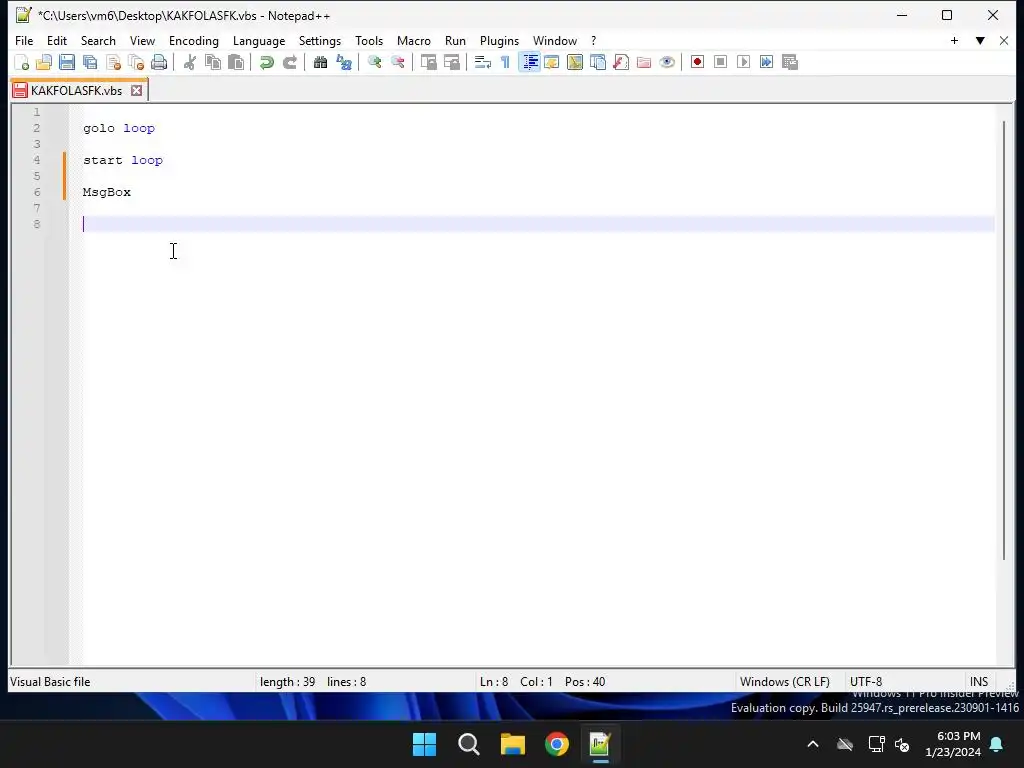Click the Save All toolbar icon
Image resolution: width=1024 pixels, height=768 pixels.
coord(90,62)
